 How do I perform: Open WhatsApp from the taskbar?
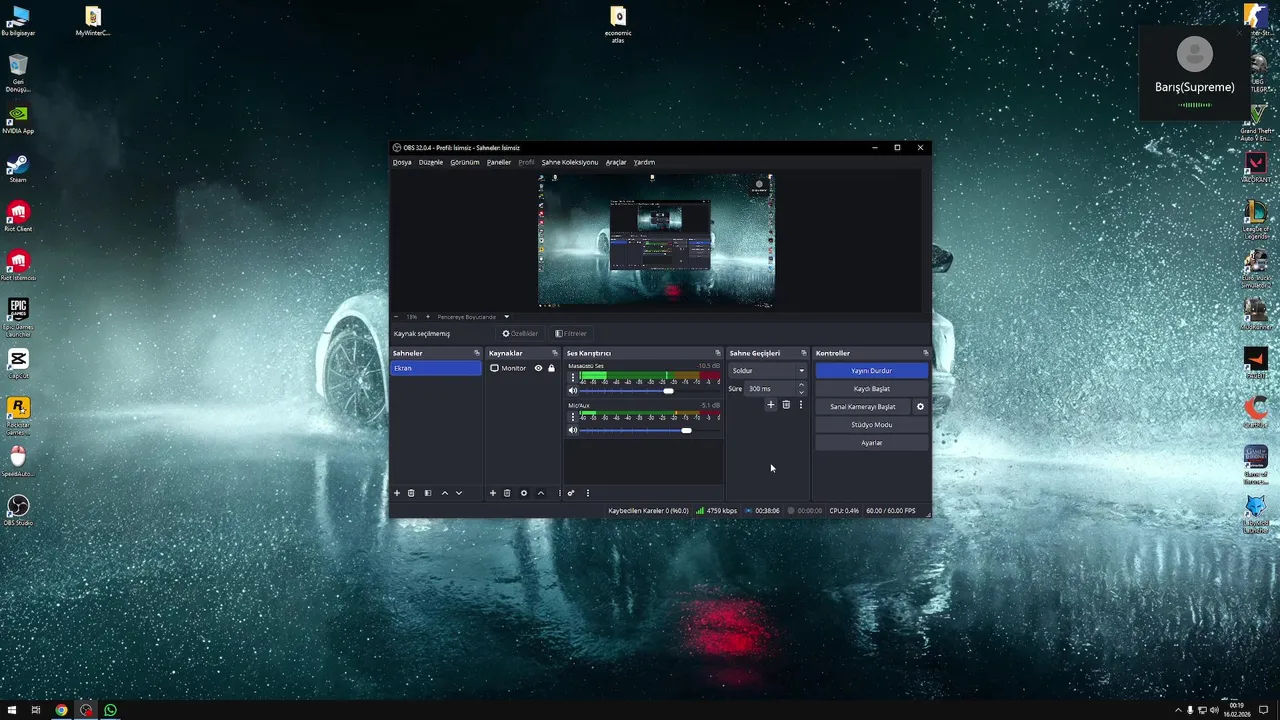coord(110,710)
